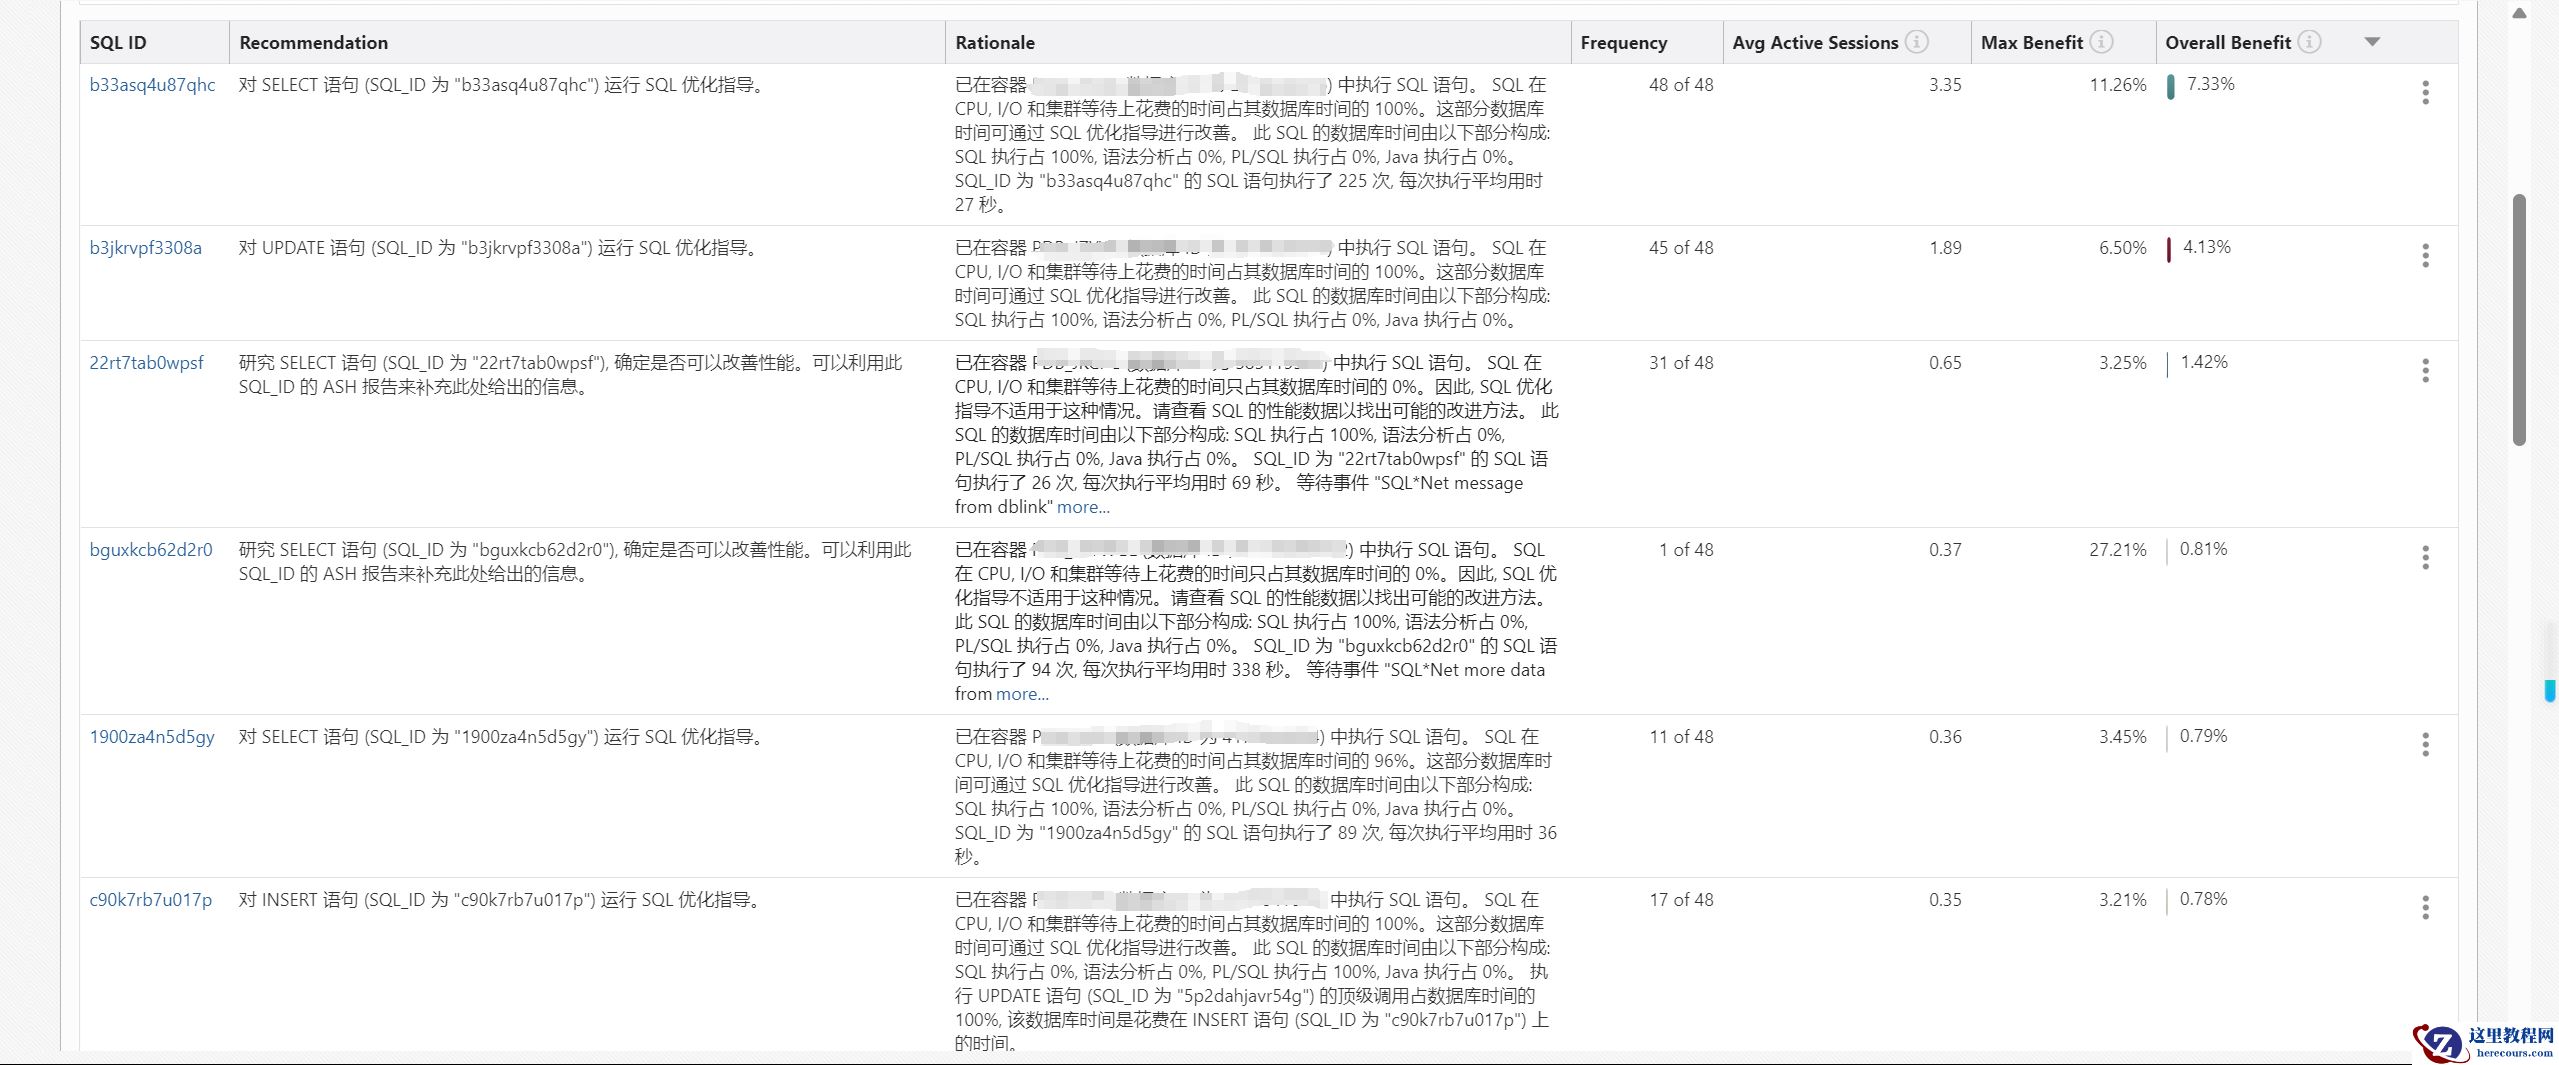Show info for Avg Active Sessions column
Viewport: 2559px width, 1065px height.
pos(1916,42)
